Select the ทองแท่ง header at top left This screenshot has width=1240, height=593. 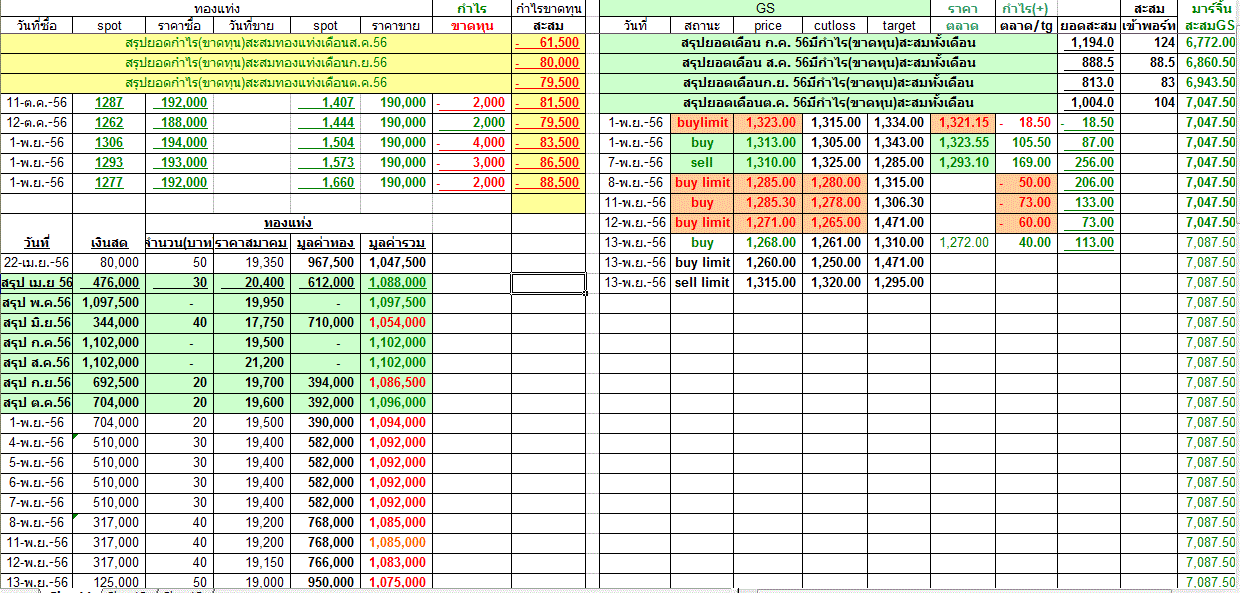(216, 7)
